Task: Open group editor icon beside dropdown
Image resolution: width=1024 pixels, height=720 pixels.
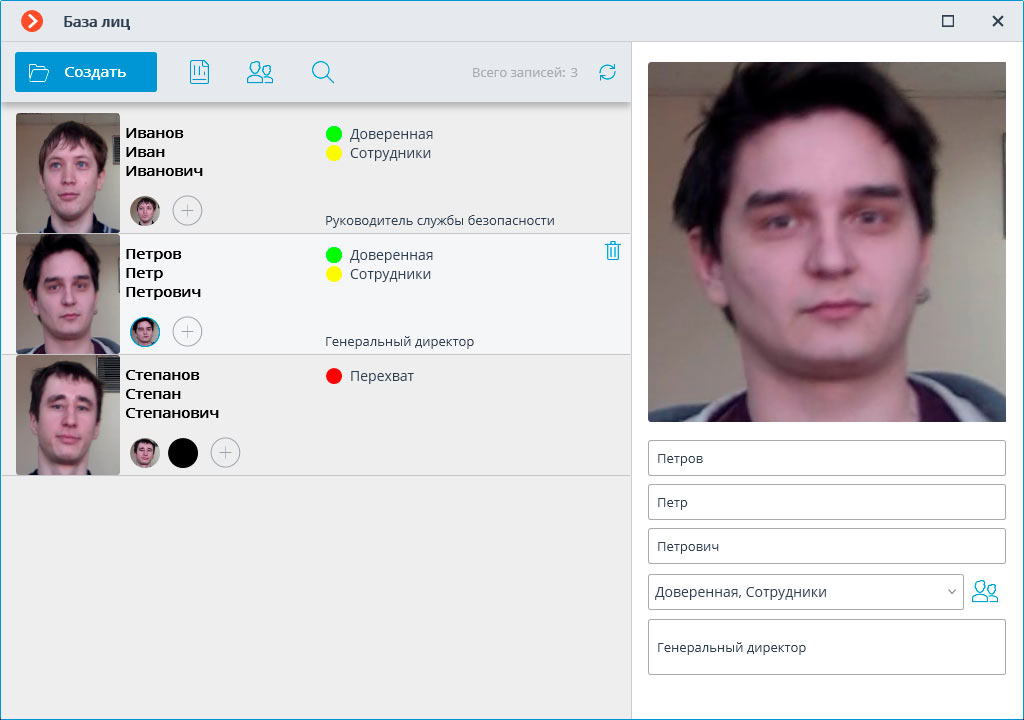Action: [985, 592]
